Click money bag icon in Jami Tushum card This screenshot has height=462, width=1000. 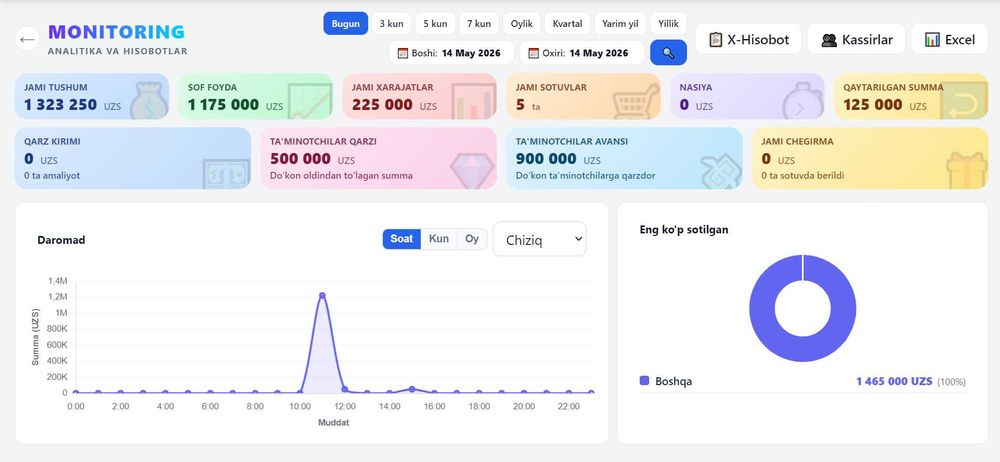pos(149,101)
